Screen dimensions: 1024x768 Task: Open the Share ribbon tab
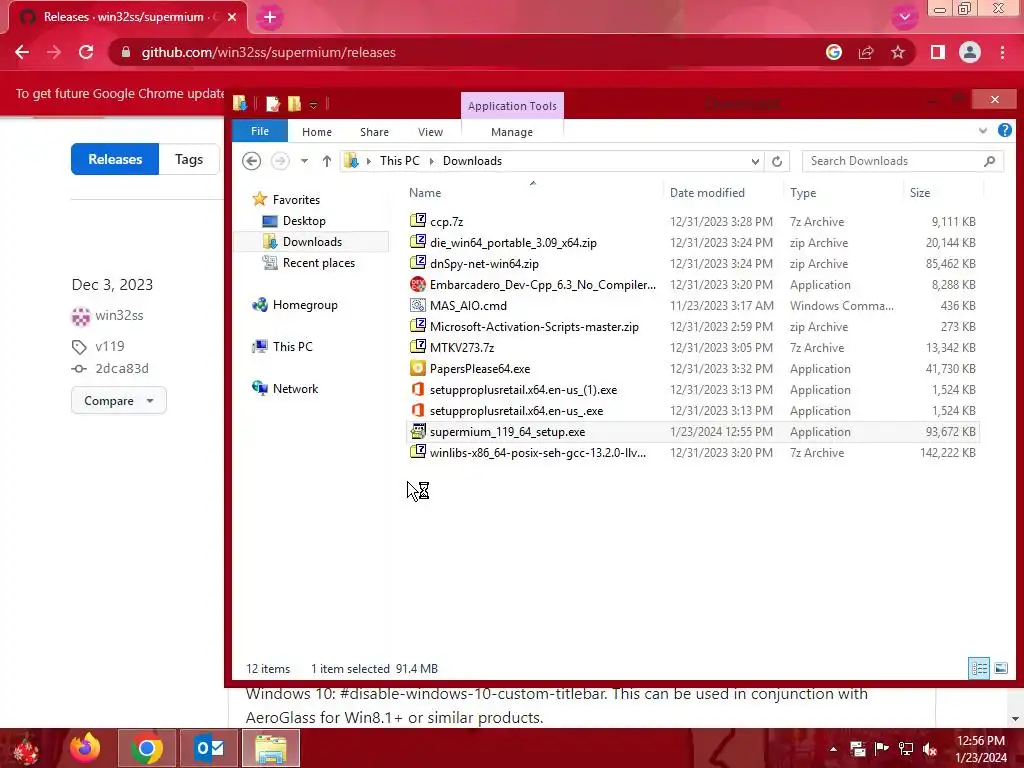click(374, 132)
